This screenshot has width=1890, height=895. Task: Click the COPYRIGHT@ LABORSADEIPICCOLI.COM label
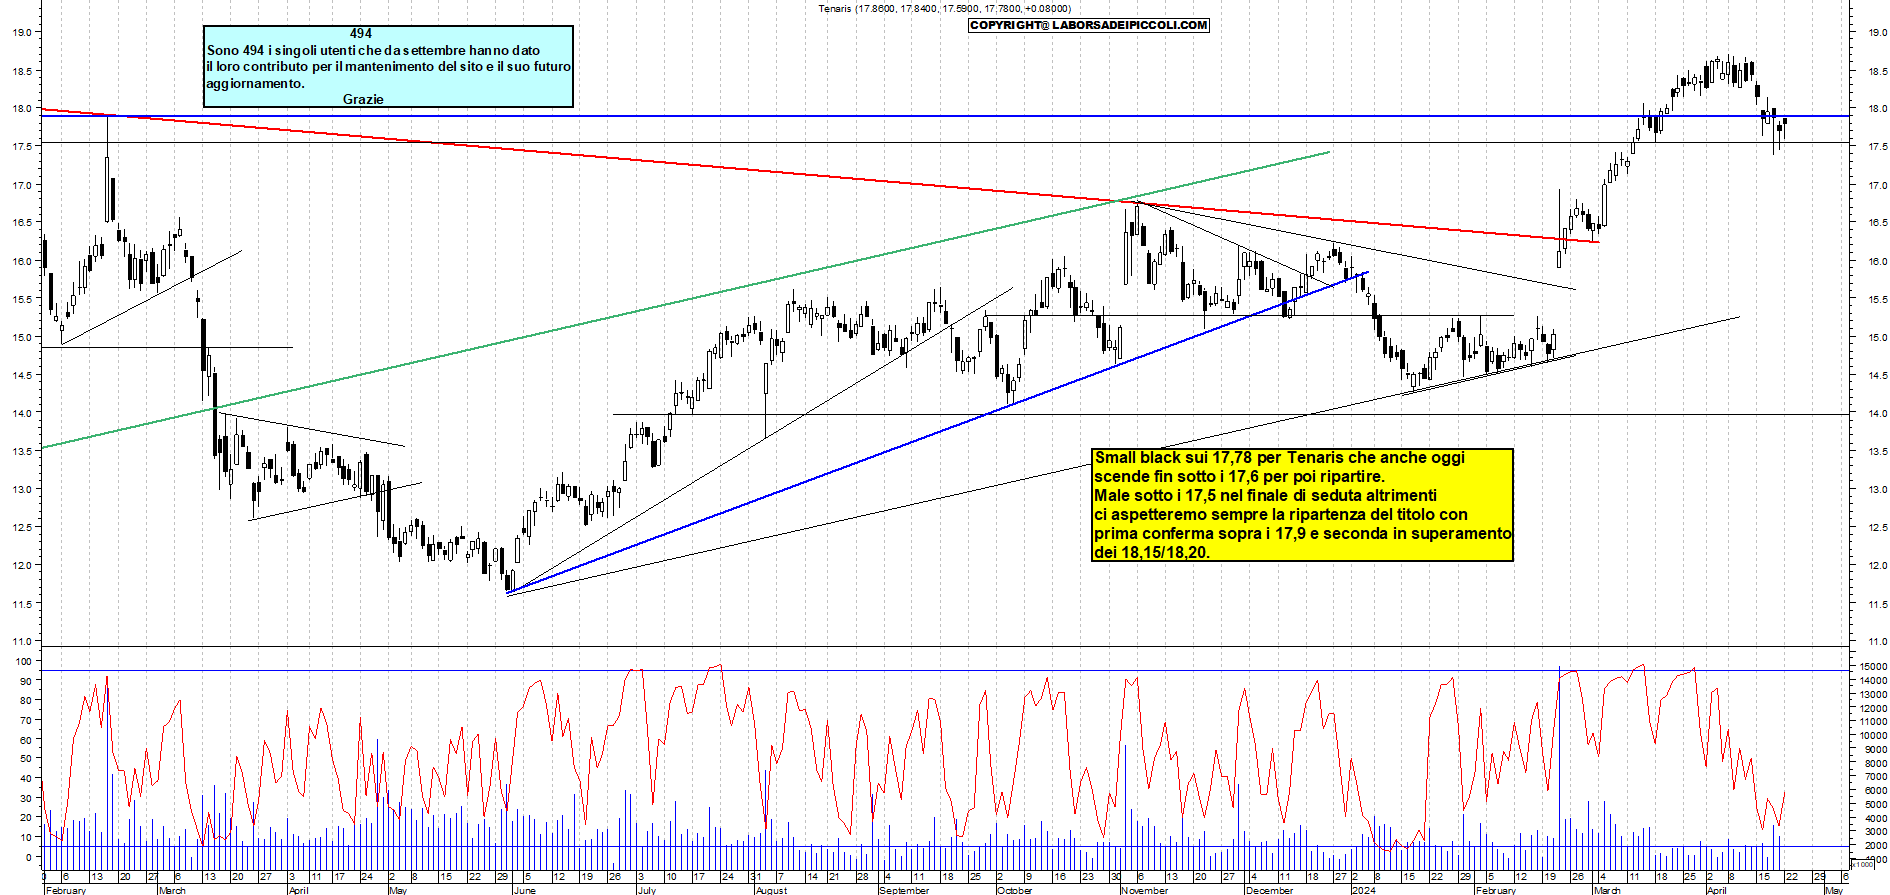pos(1089,25)
